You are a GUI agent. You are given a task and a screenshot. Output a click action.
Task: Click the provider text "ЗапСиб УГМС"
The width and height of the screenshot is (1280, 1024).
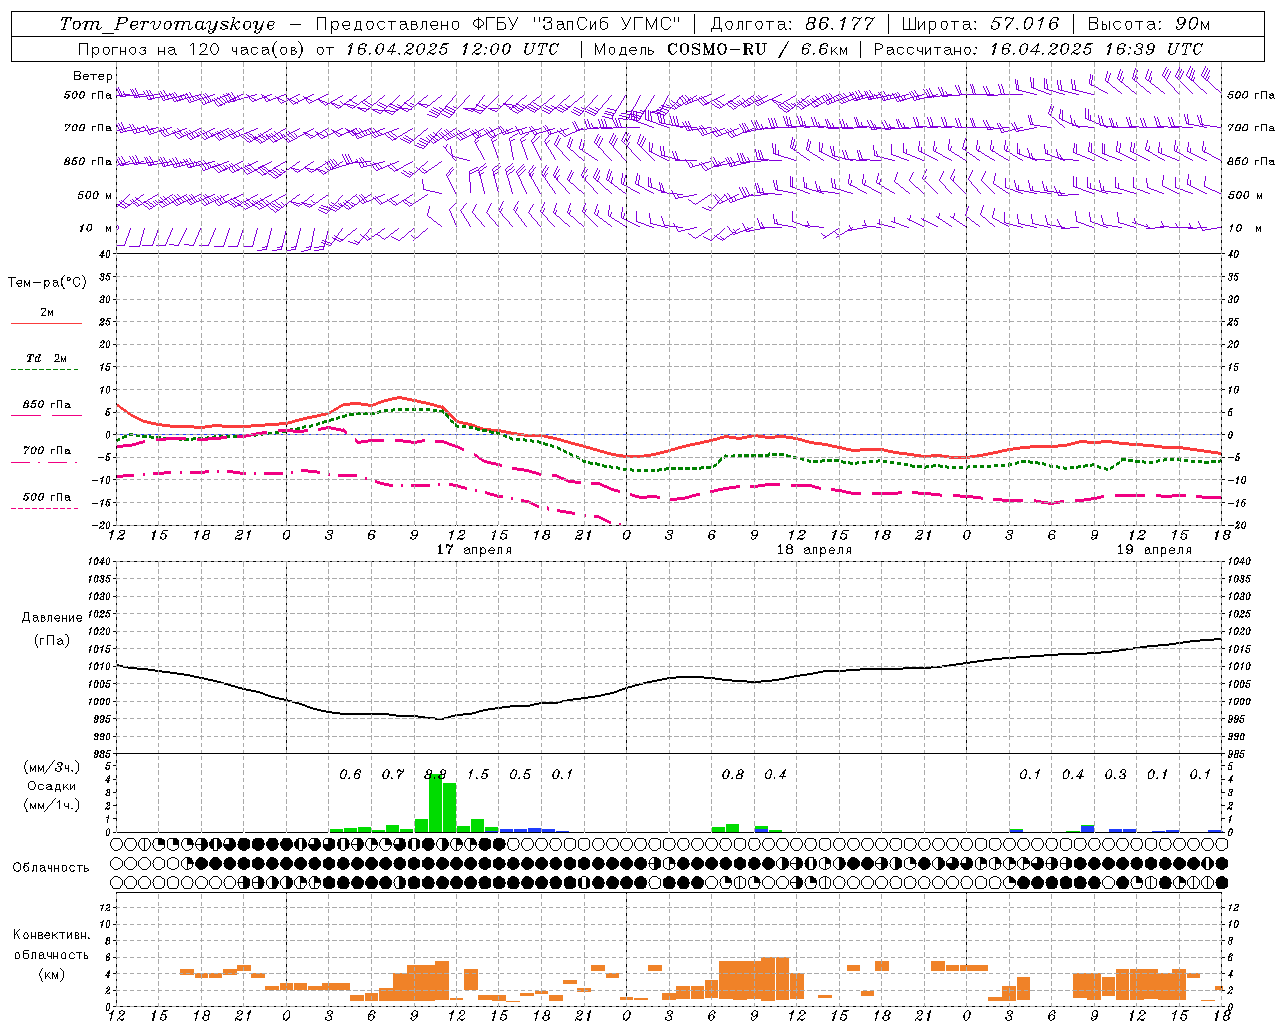[607, 24]
